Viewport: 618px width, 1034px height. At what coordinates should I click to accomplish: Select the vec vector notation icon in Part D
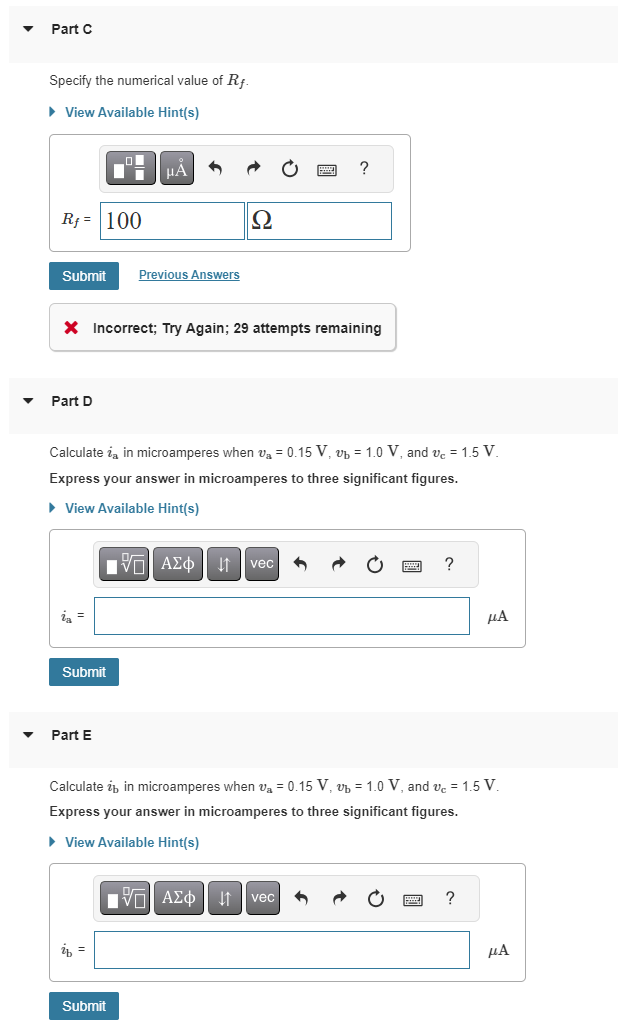[x=261, y=563]
